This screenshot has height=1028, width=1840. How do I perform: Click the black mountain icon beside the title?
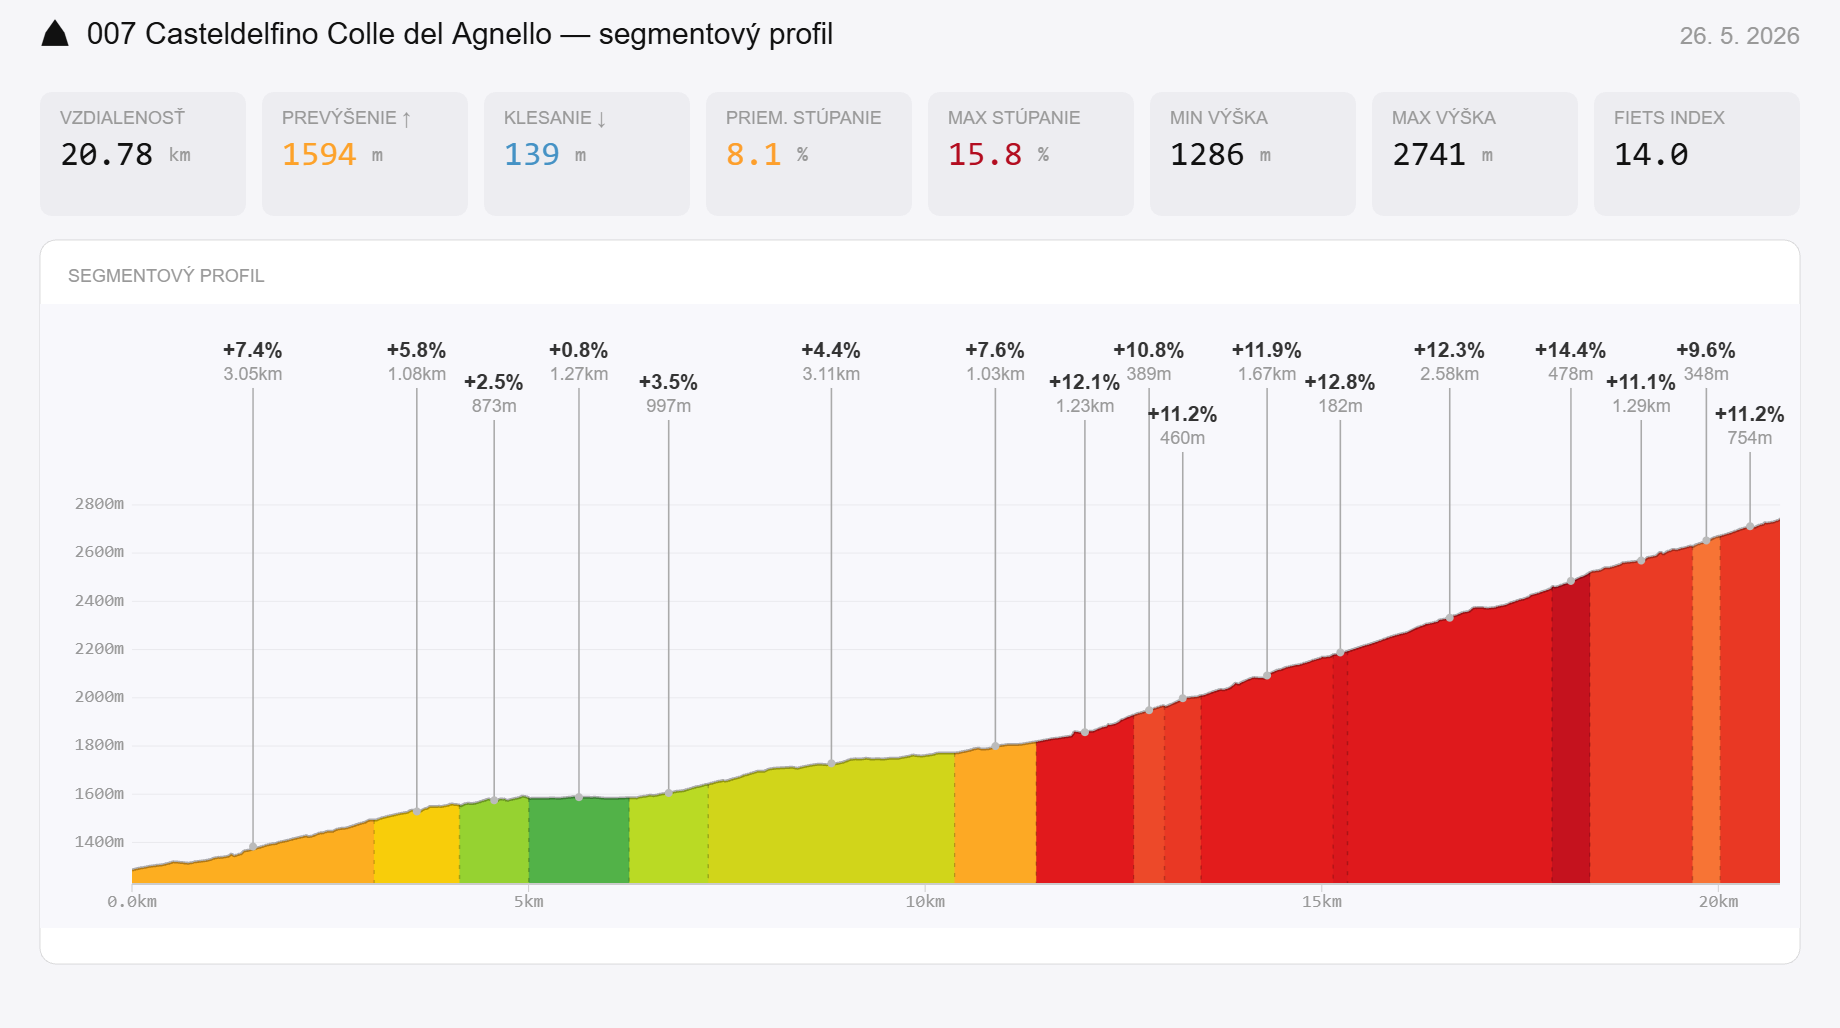point(55,34)
